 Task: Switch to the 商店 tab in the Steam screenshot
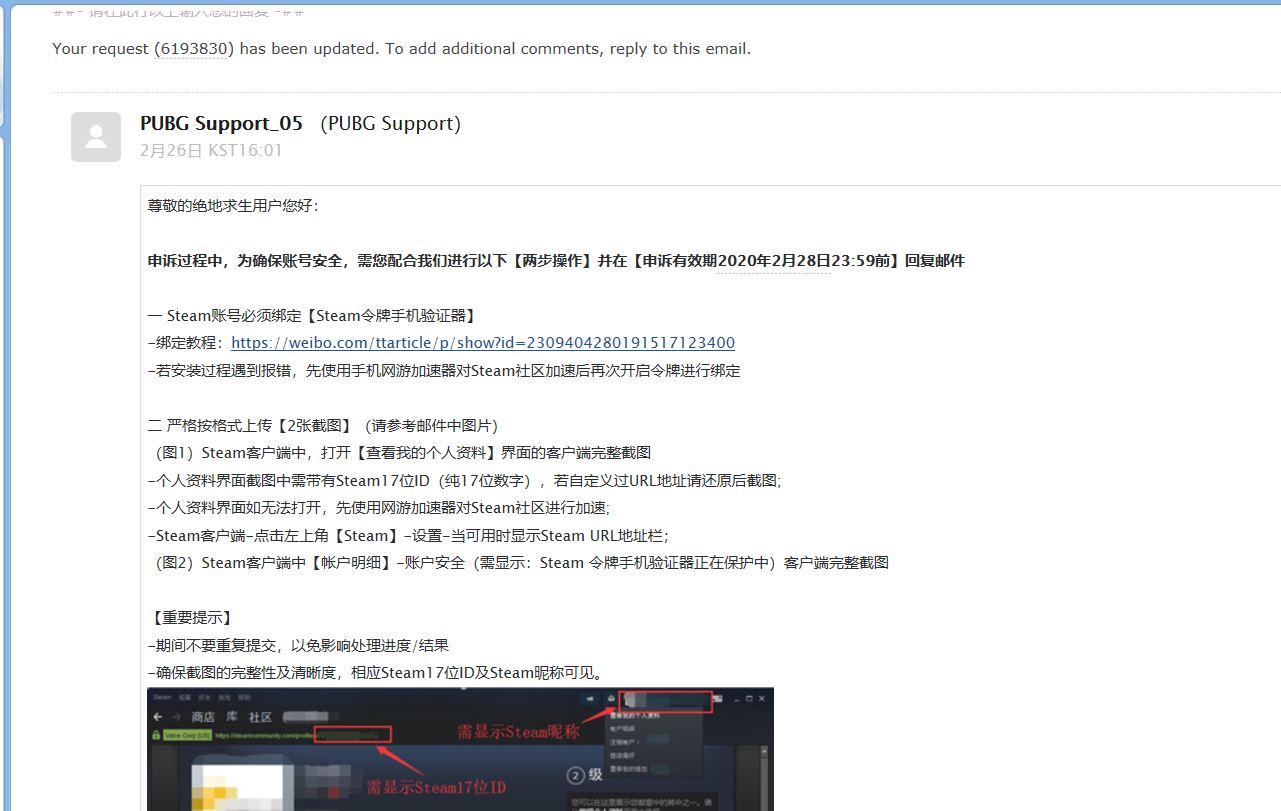point(204,716)
